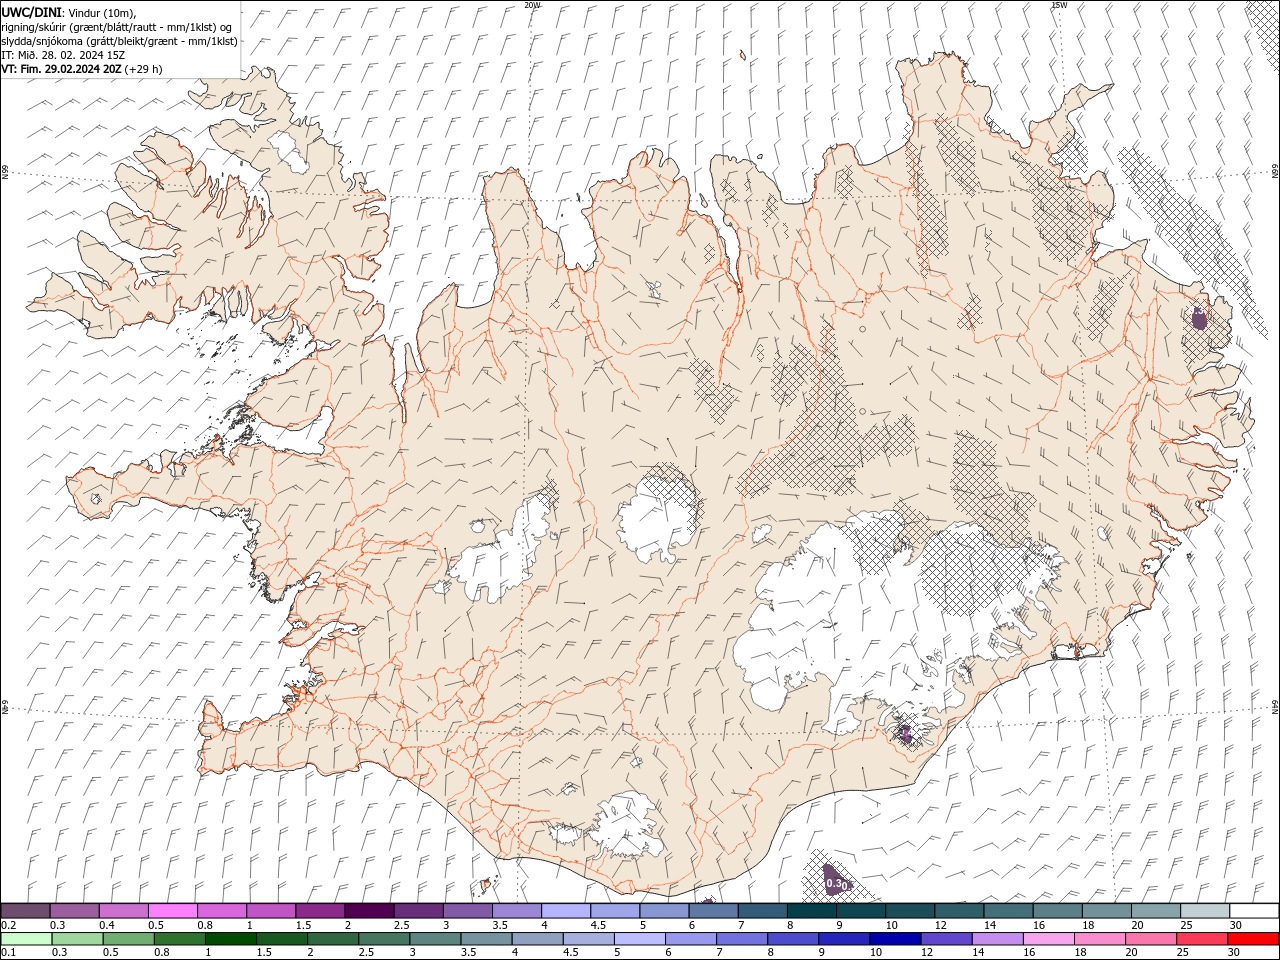Click the bright magenta swatch in upper legend

(173, 911)
